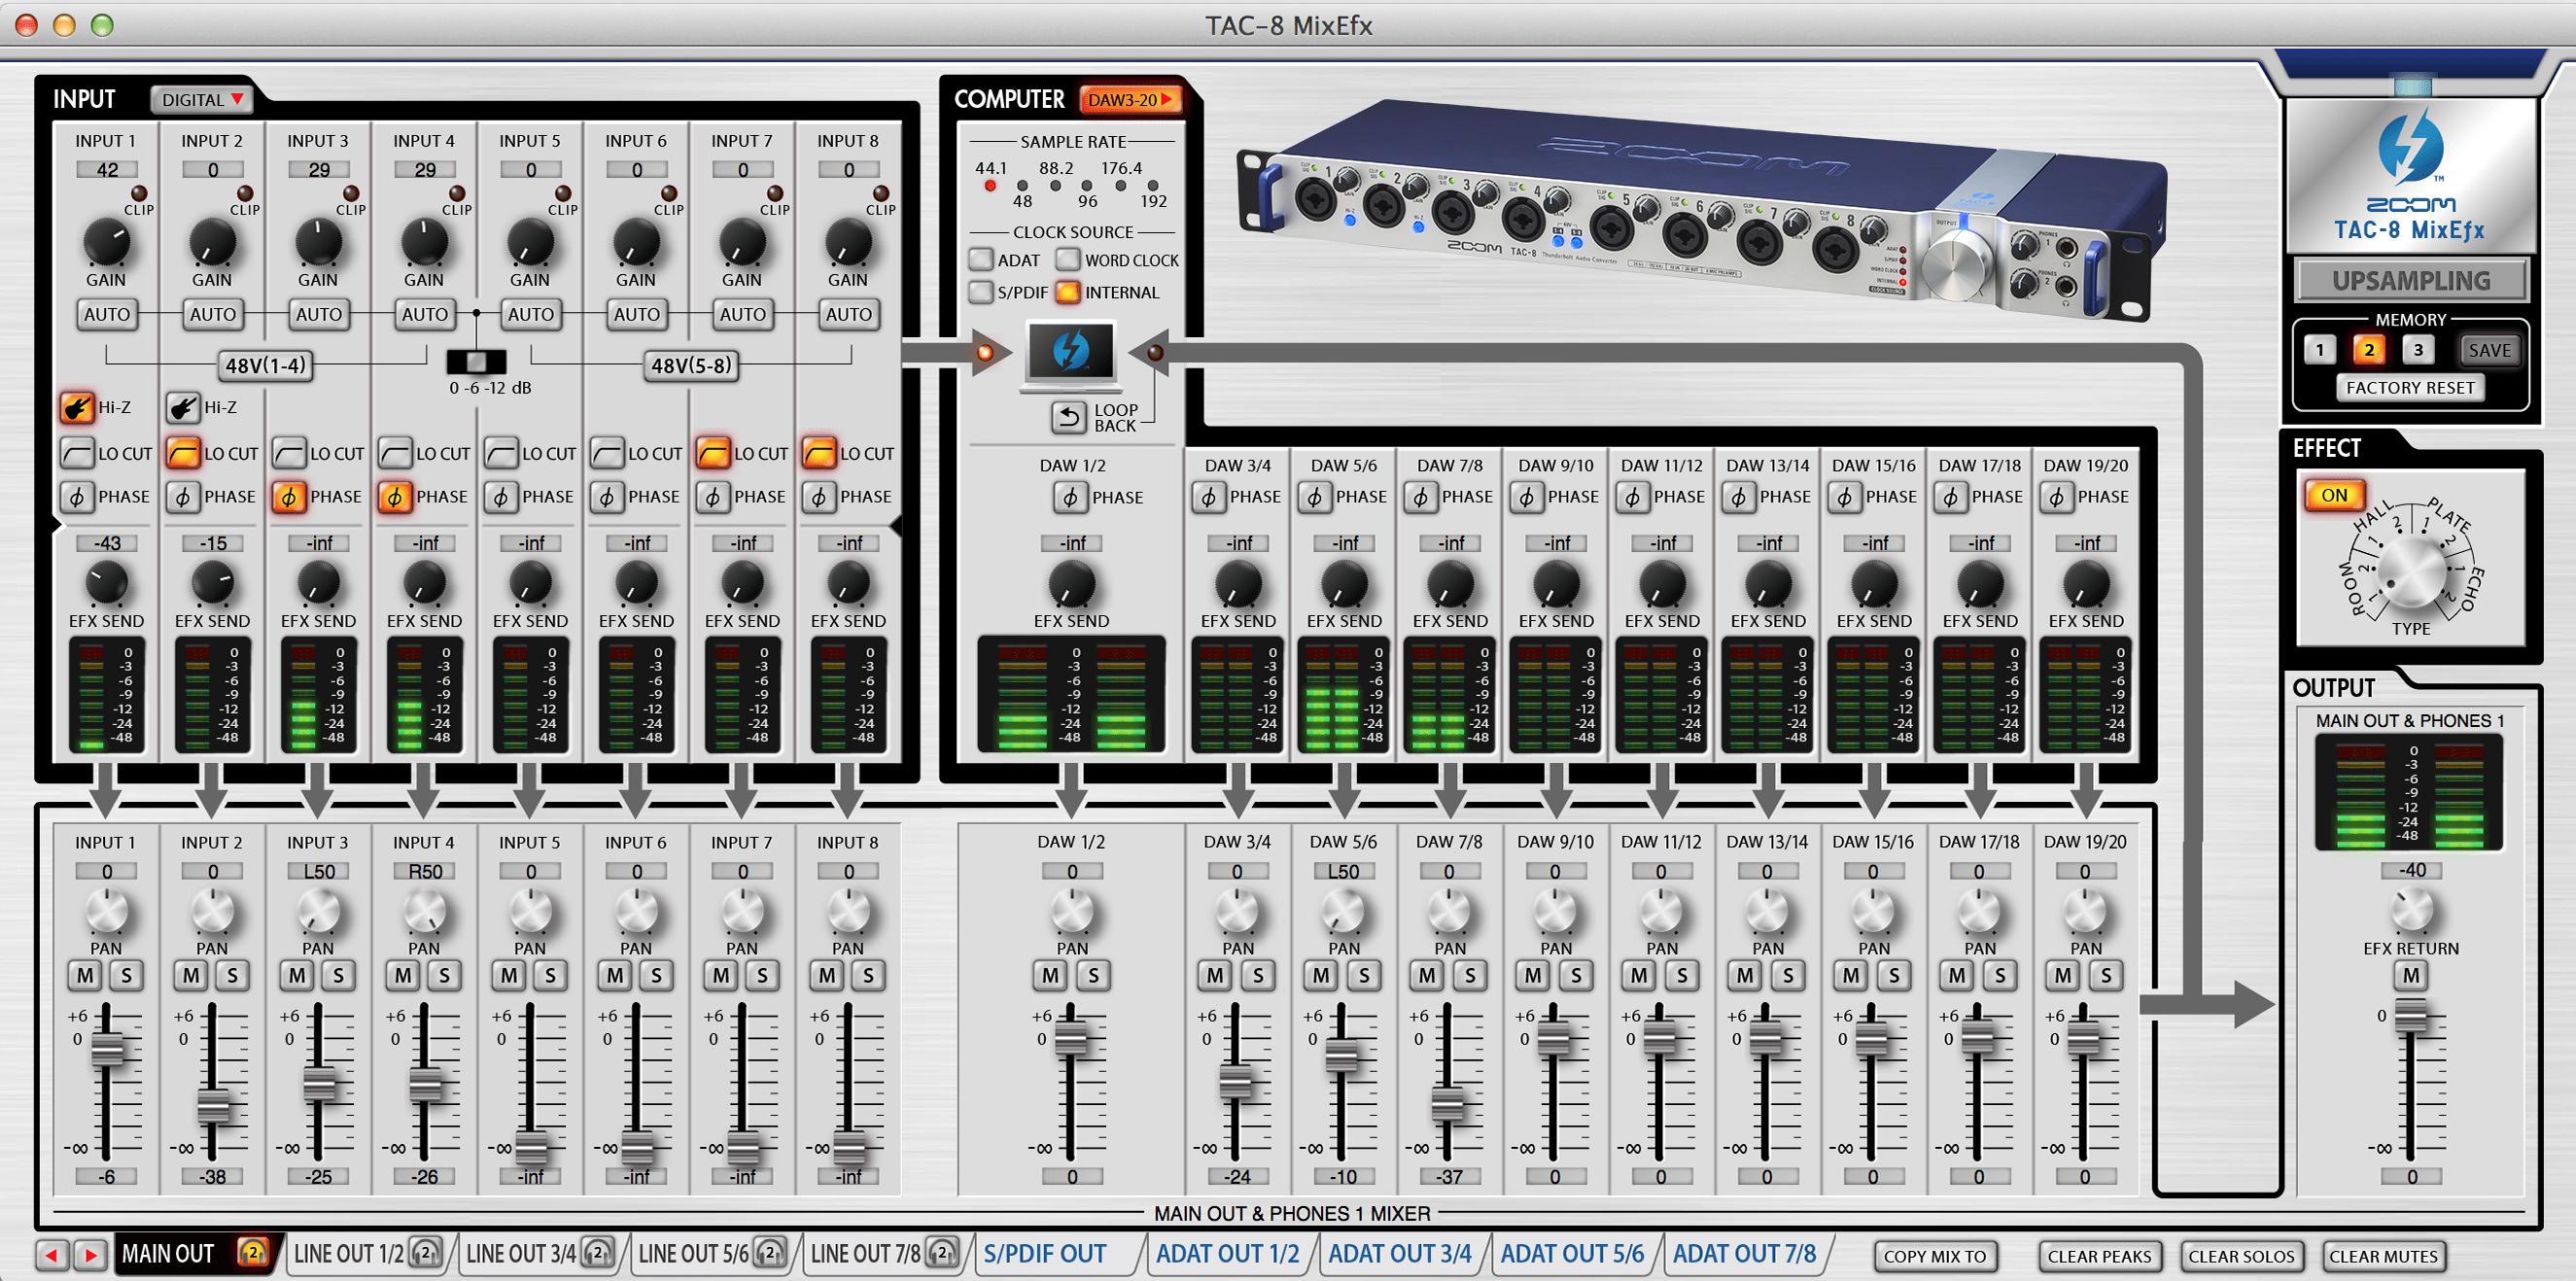The height and width of the screenshot is (1281, 2576).
Task: Open the LINE OUT 3/4 tab
Action: coord(521,1254)
